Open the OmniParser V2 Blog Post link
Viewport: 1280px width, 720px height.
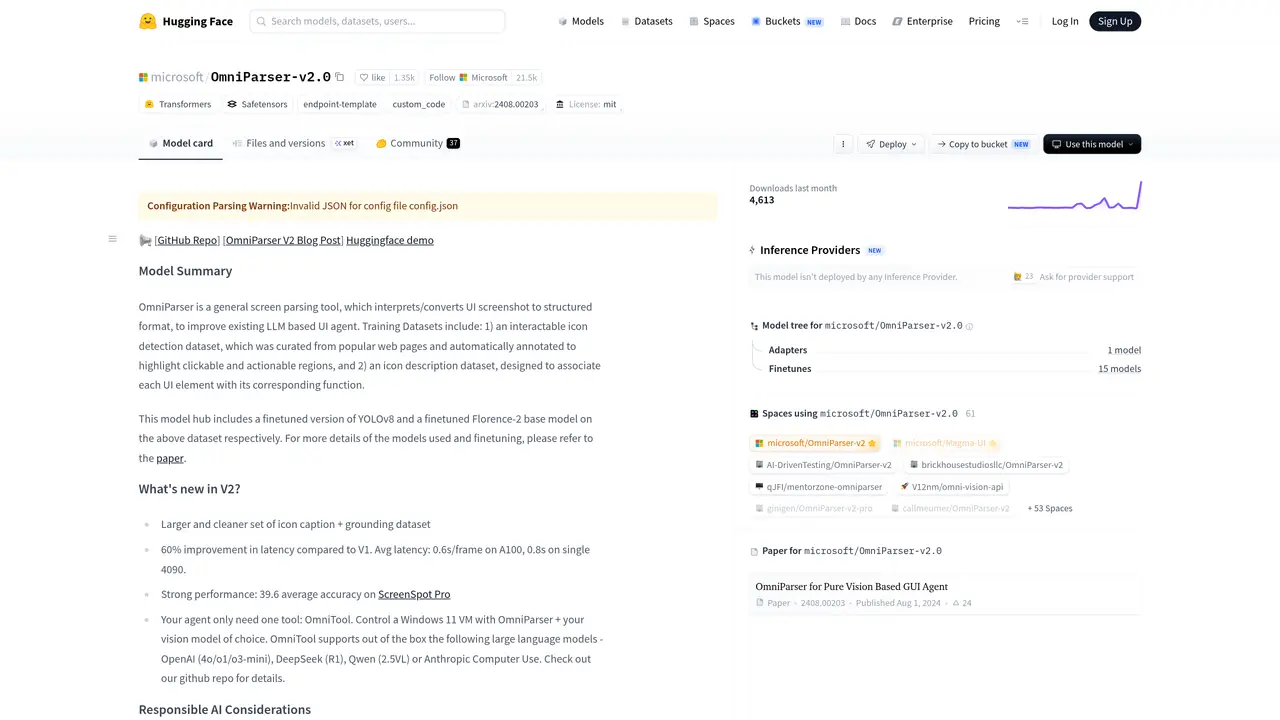[283, 240]
